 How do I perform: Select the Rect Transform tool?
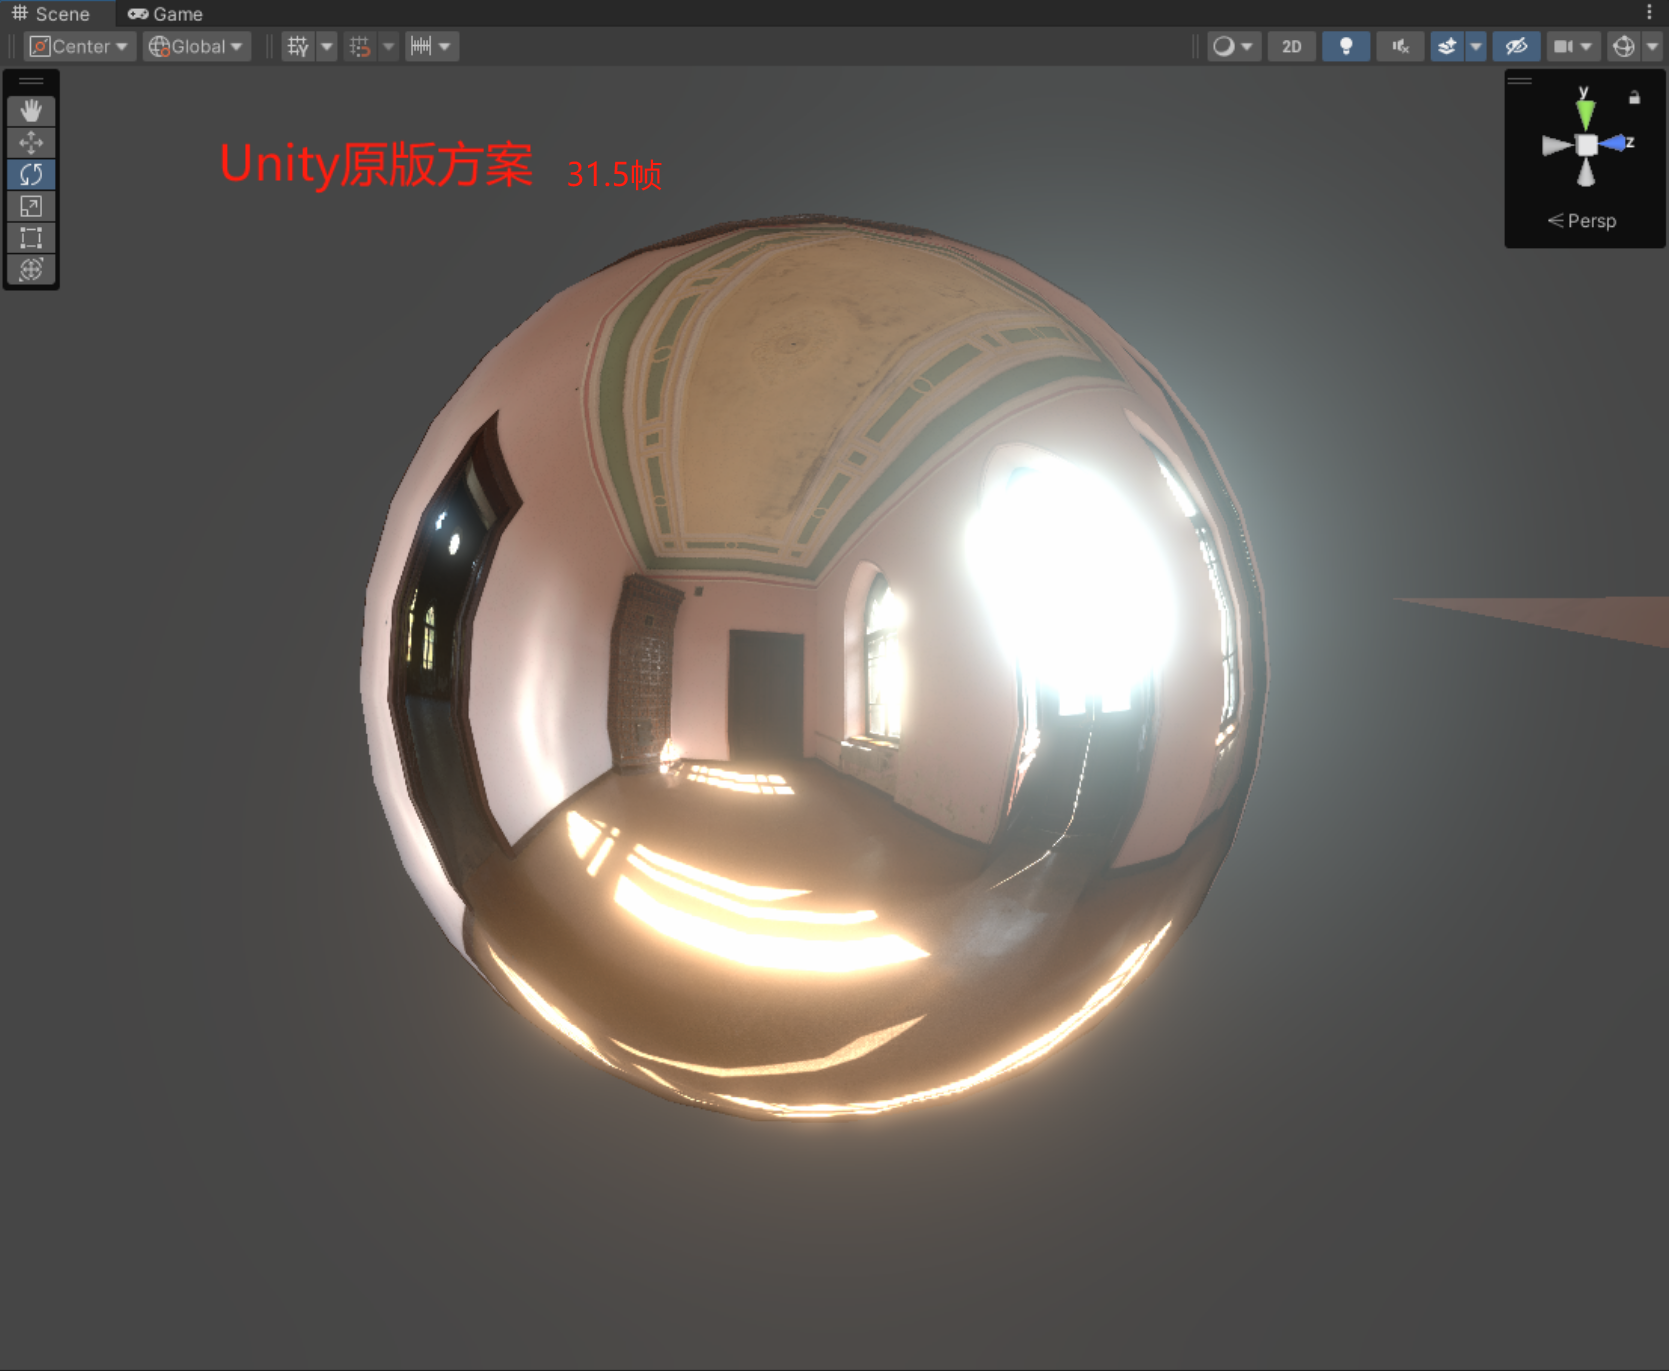click(x=31, y=238)
